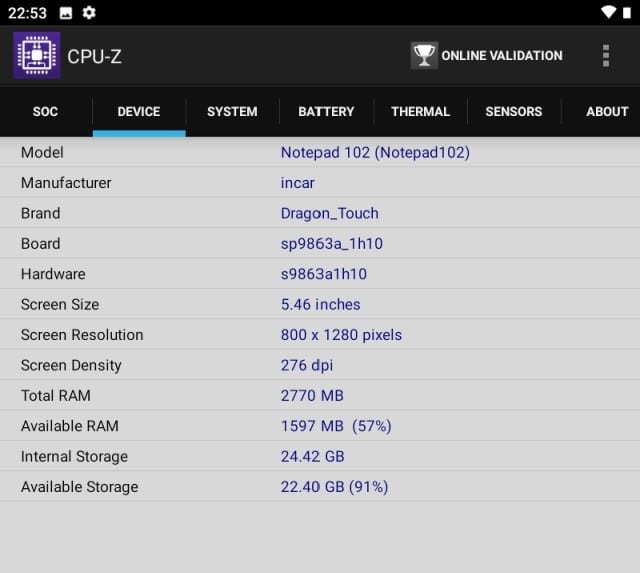Tap the value 1597 MB (57%)
640x573 pixels.
(x=336, y=426)
